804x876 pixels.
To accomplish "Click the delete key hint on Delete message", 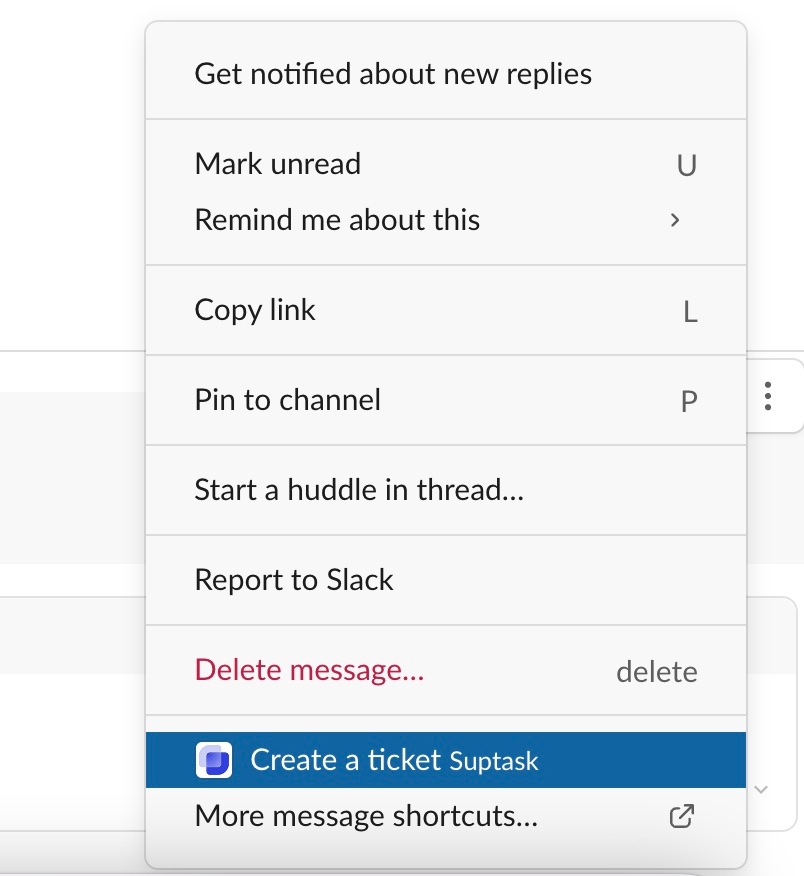I will [x=656, y=671].
